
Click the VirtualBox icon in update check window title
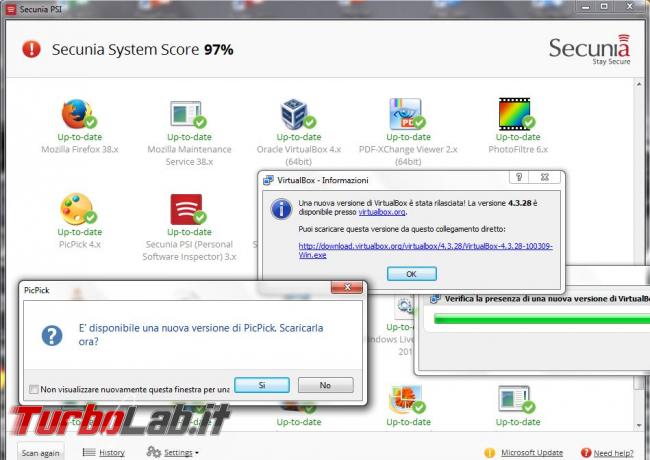pos(435,299)
